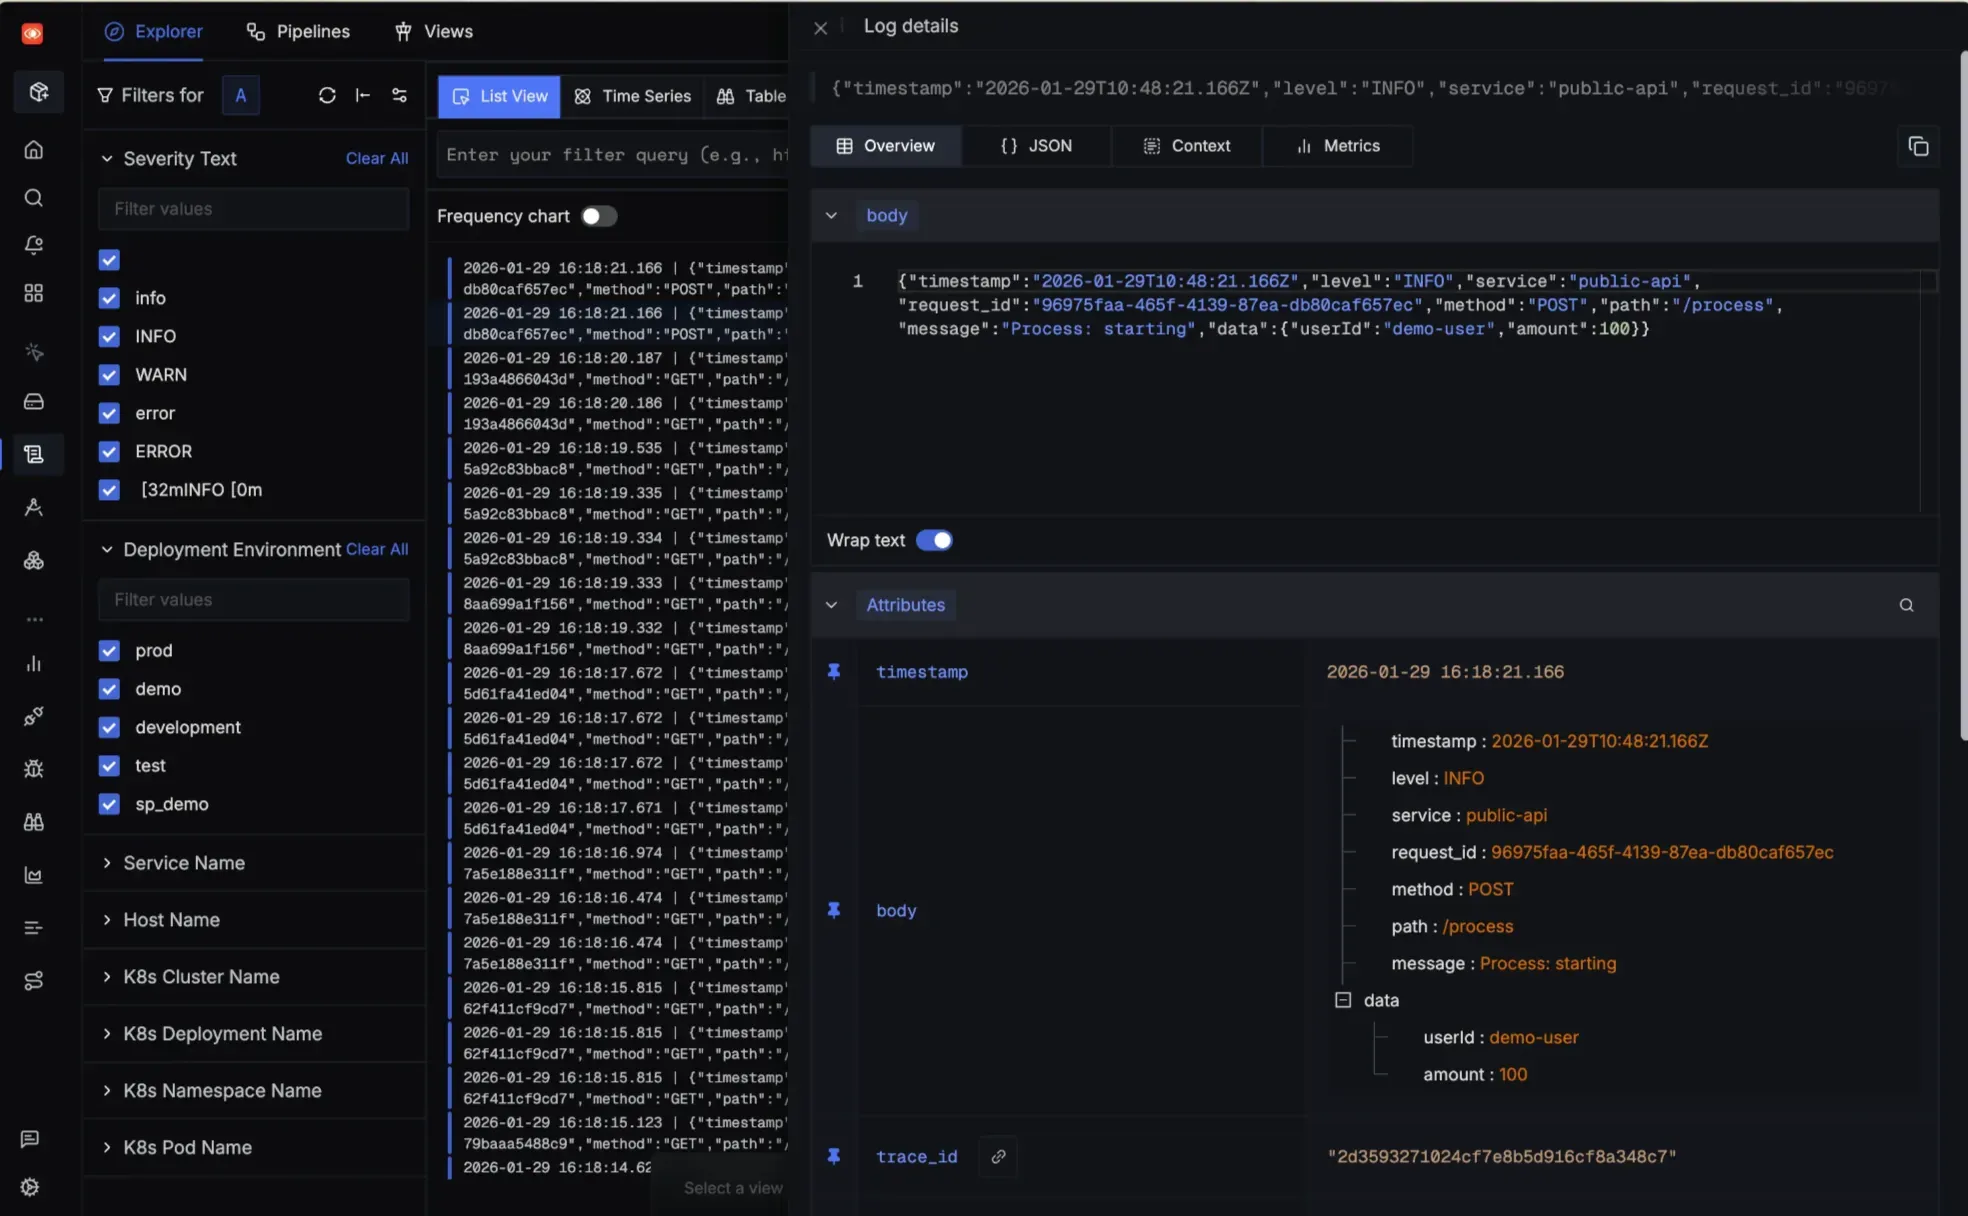The height and width of the screenshot is (1216, 1968).
Task: Select the Exceptions bug icon in sidebar
Action: 33,768
